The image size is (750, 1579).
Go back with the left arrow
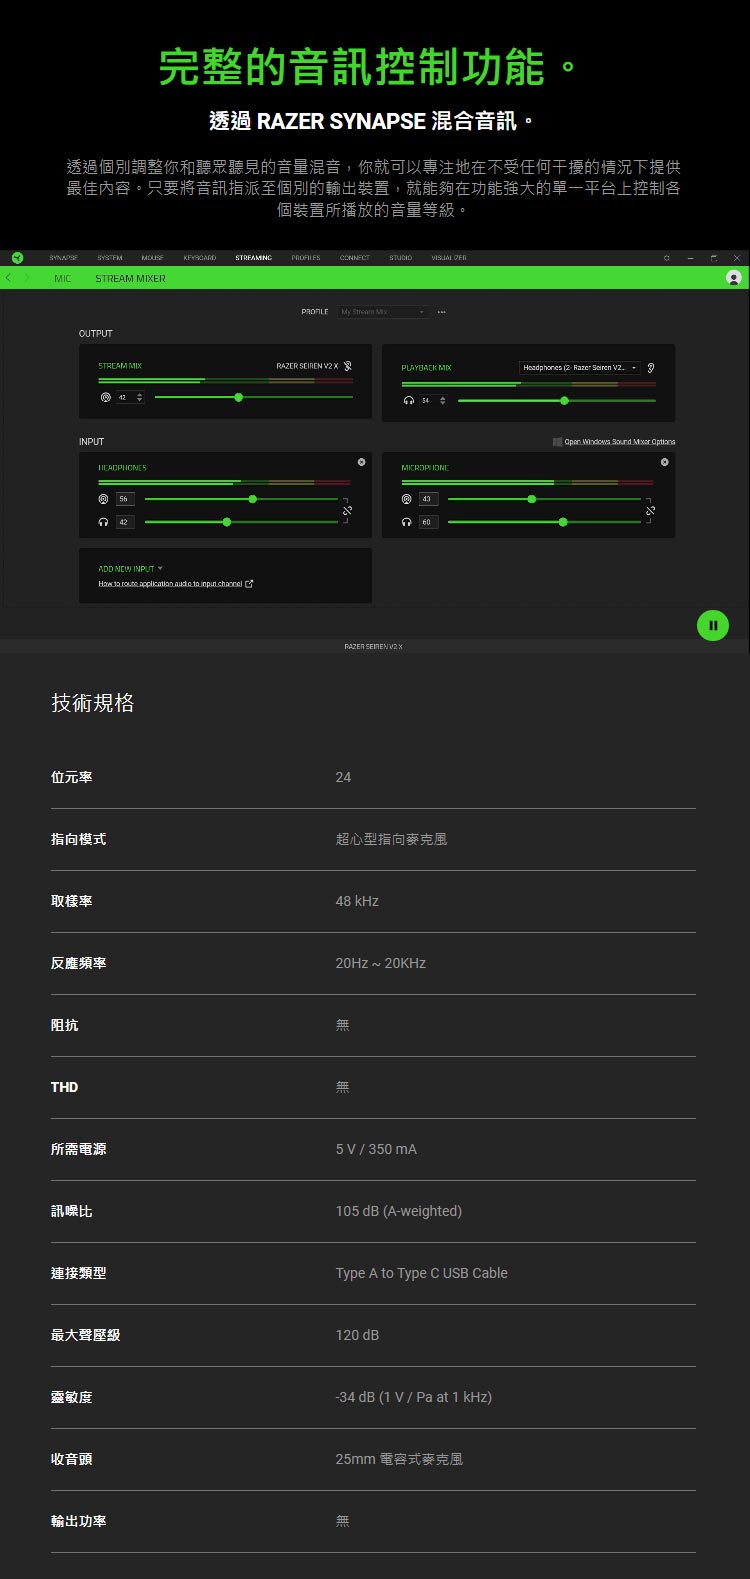coord(9,278)
